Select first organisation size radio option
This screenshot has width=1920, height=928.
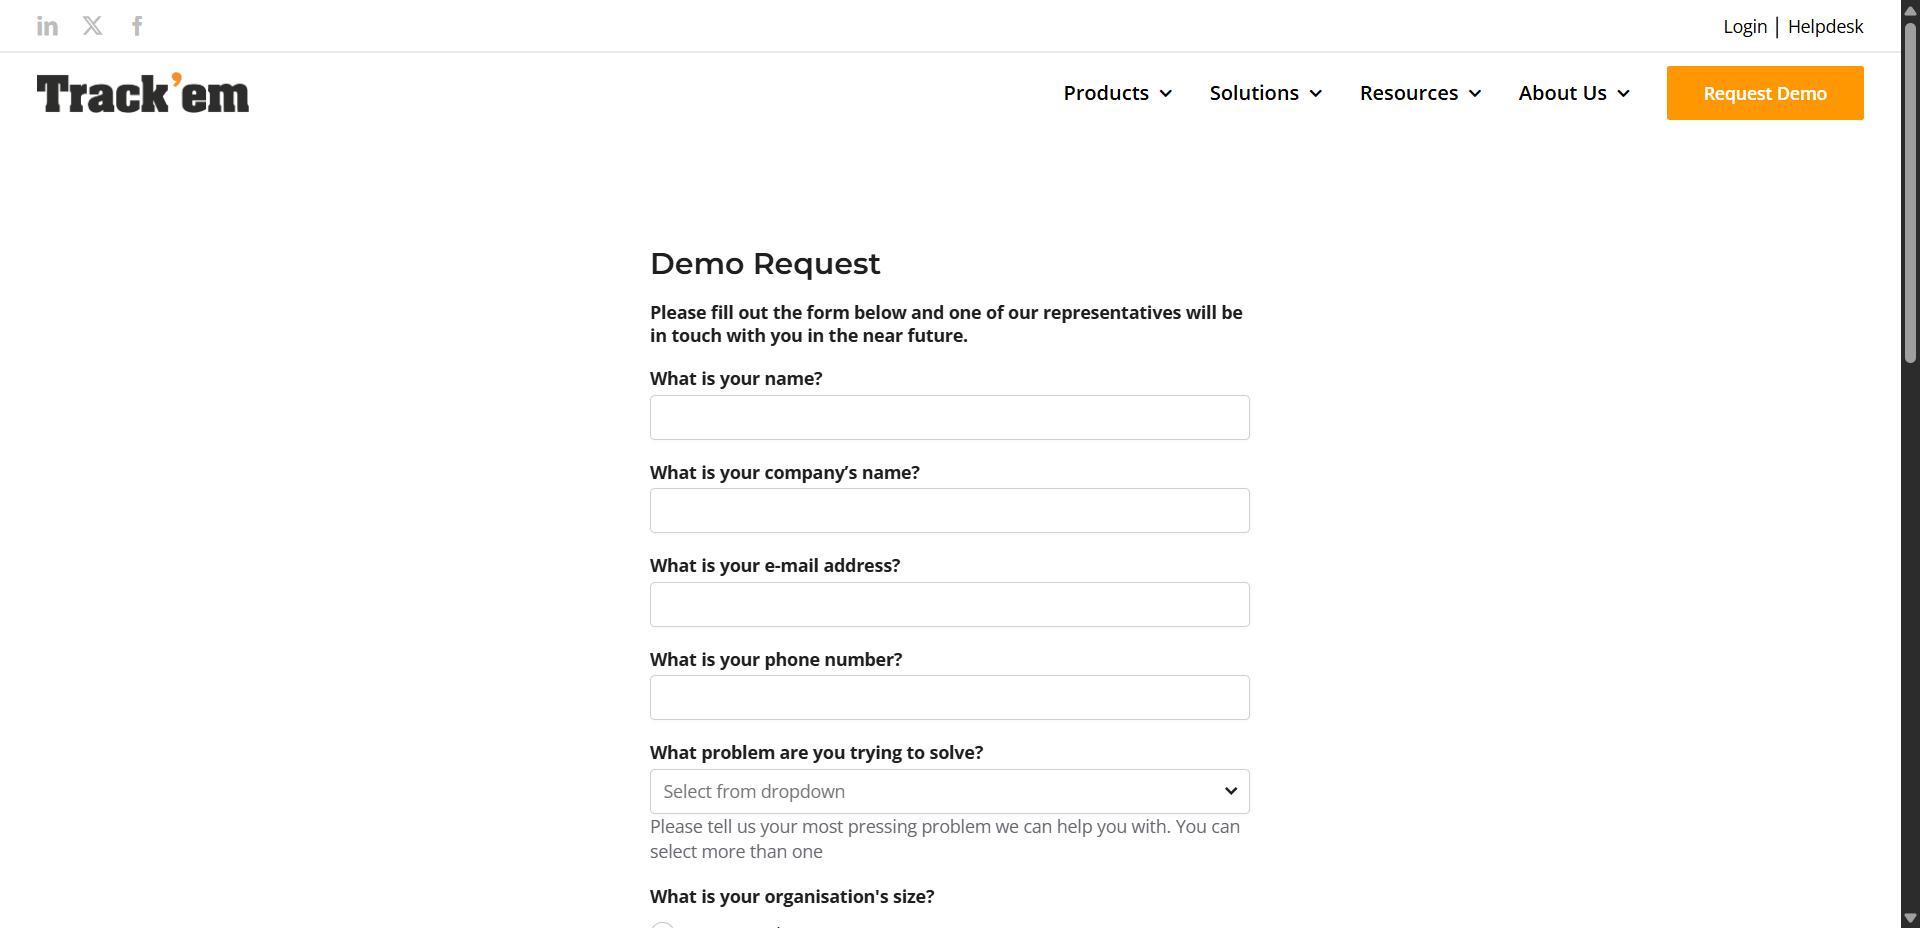(x=662, y=925)
